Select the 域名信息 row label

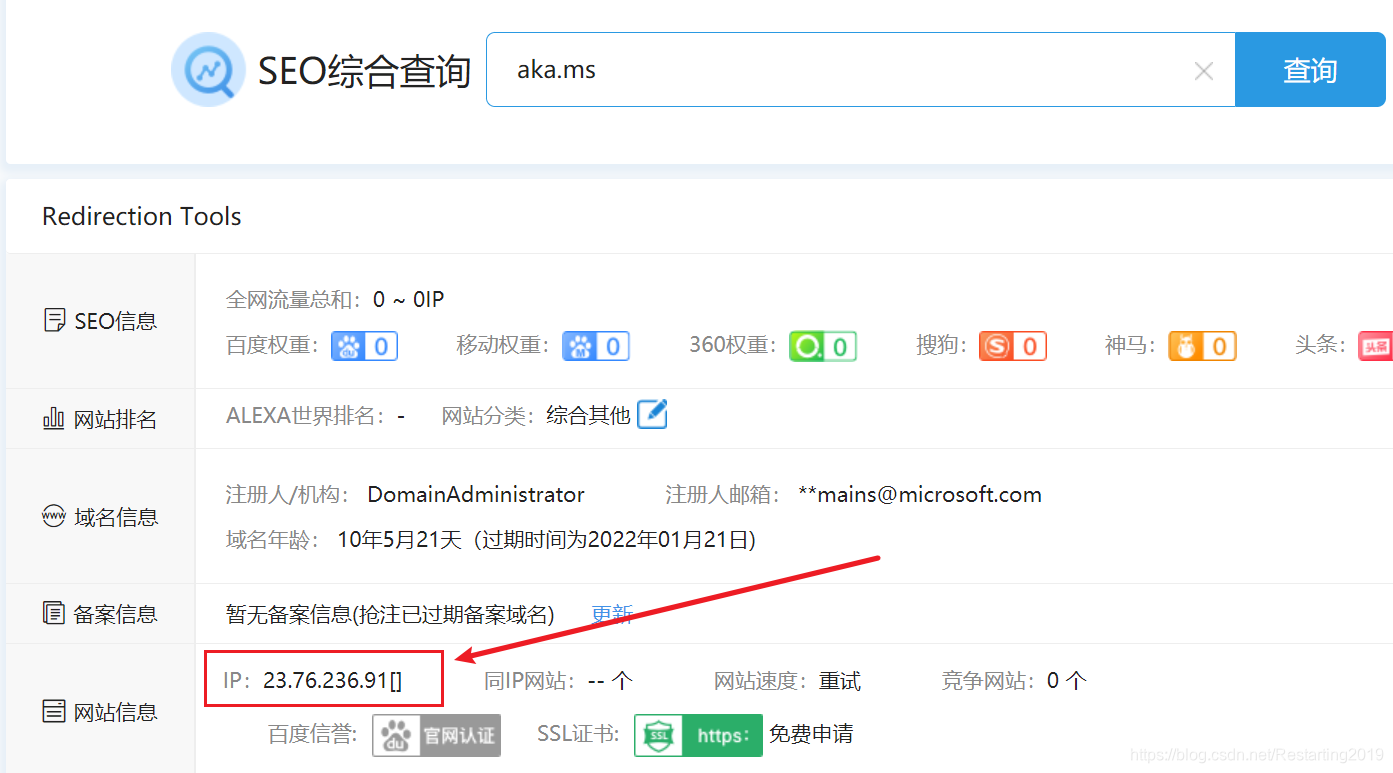pyautogui.click(x=116, y=517)
